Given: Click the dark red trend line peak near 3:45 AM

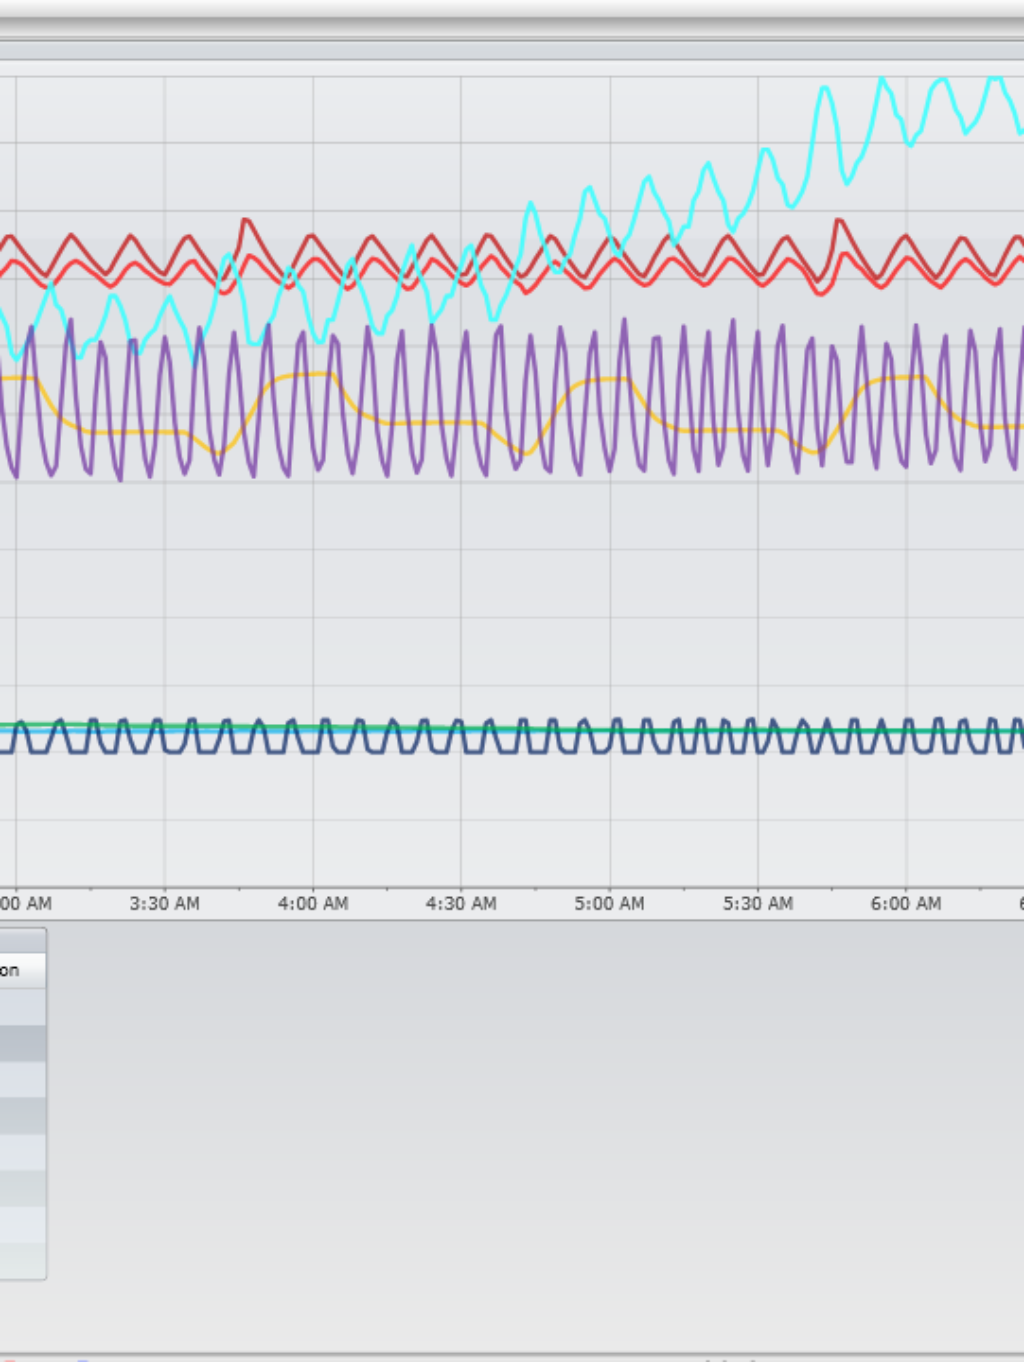Looking at the screenshot, I should coord(246,222).
